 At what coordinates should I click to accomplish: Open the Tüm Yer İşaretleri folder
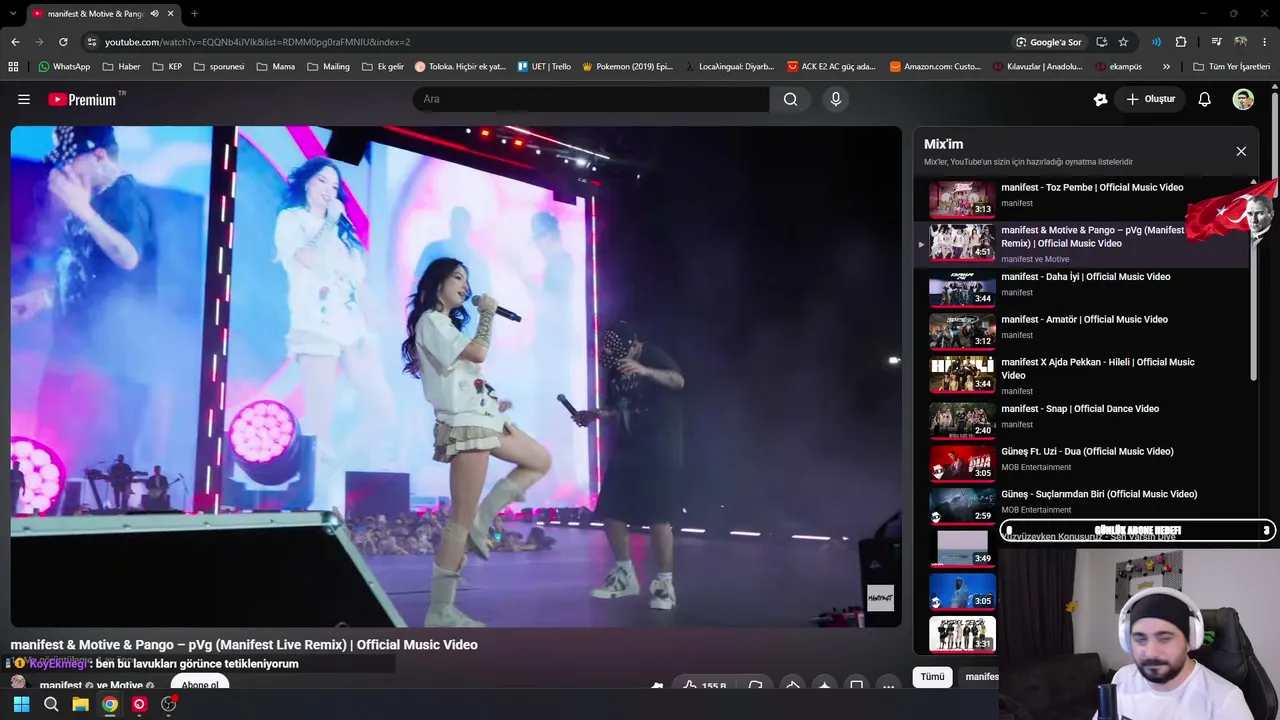click(1231, 67)
